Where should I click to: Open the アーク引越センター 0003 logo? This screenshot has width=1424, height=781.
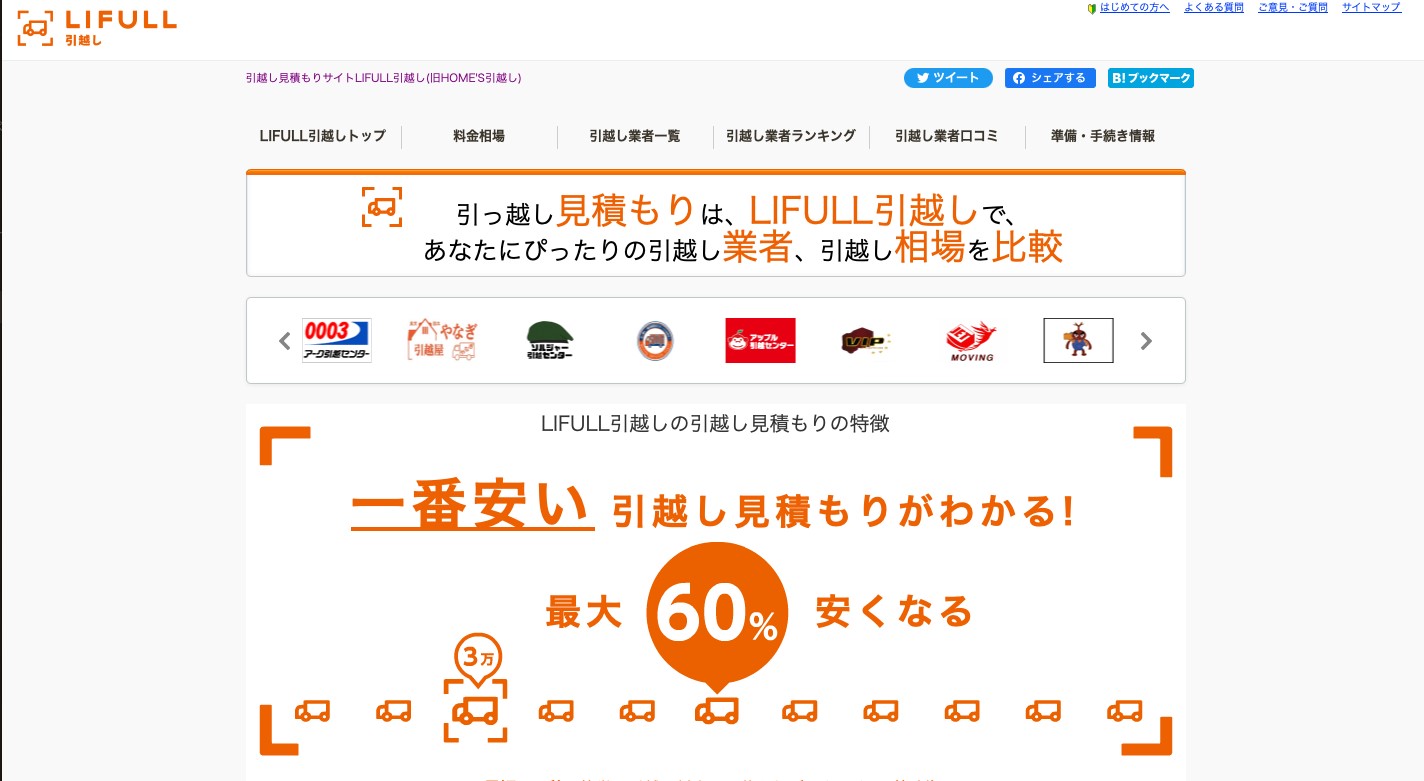(x=337, y=341)
